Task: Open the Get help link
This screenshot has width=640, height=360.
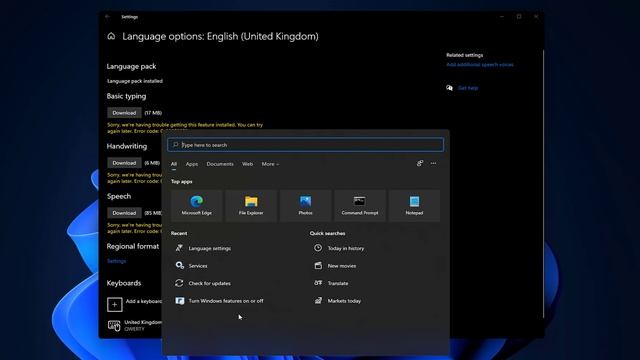Action: tap(468, 88)
